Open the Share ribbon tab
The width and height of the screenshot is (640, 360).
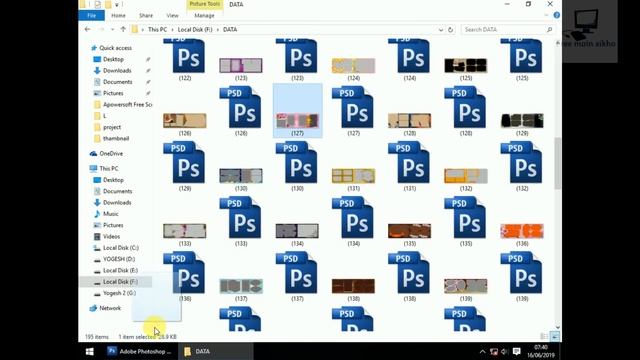click(146, 16)
